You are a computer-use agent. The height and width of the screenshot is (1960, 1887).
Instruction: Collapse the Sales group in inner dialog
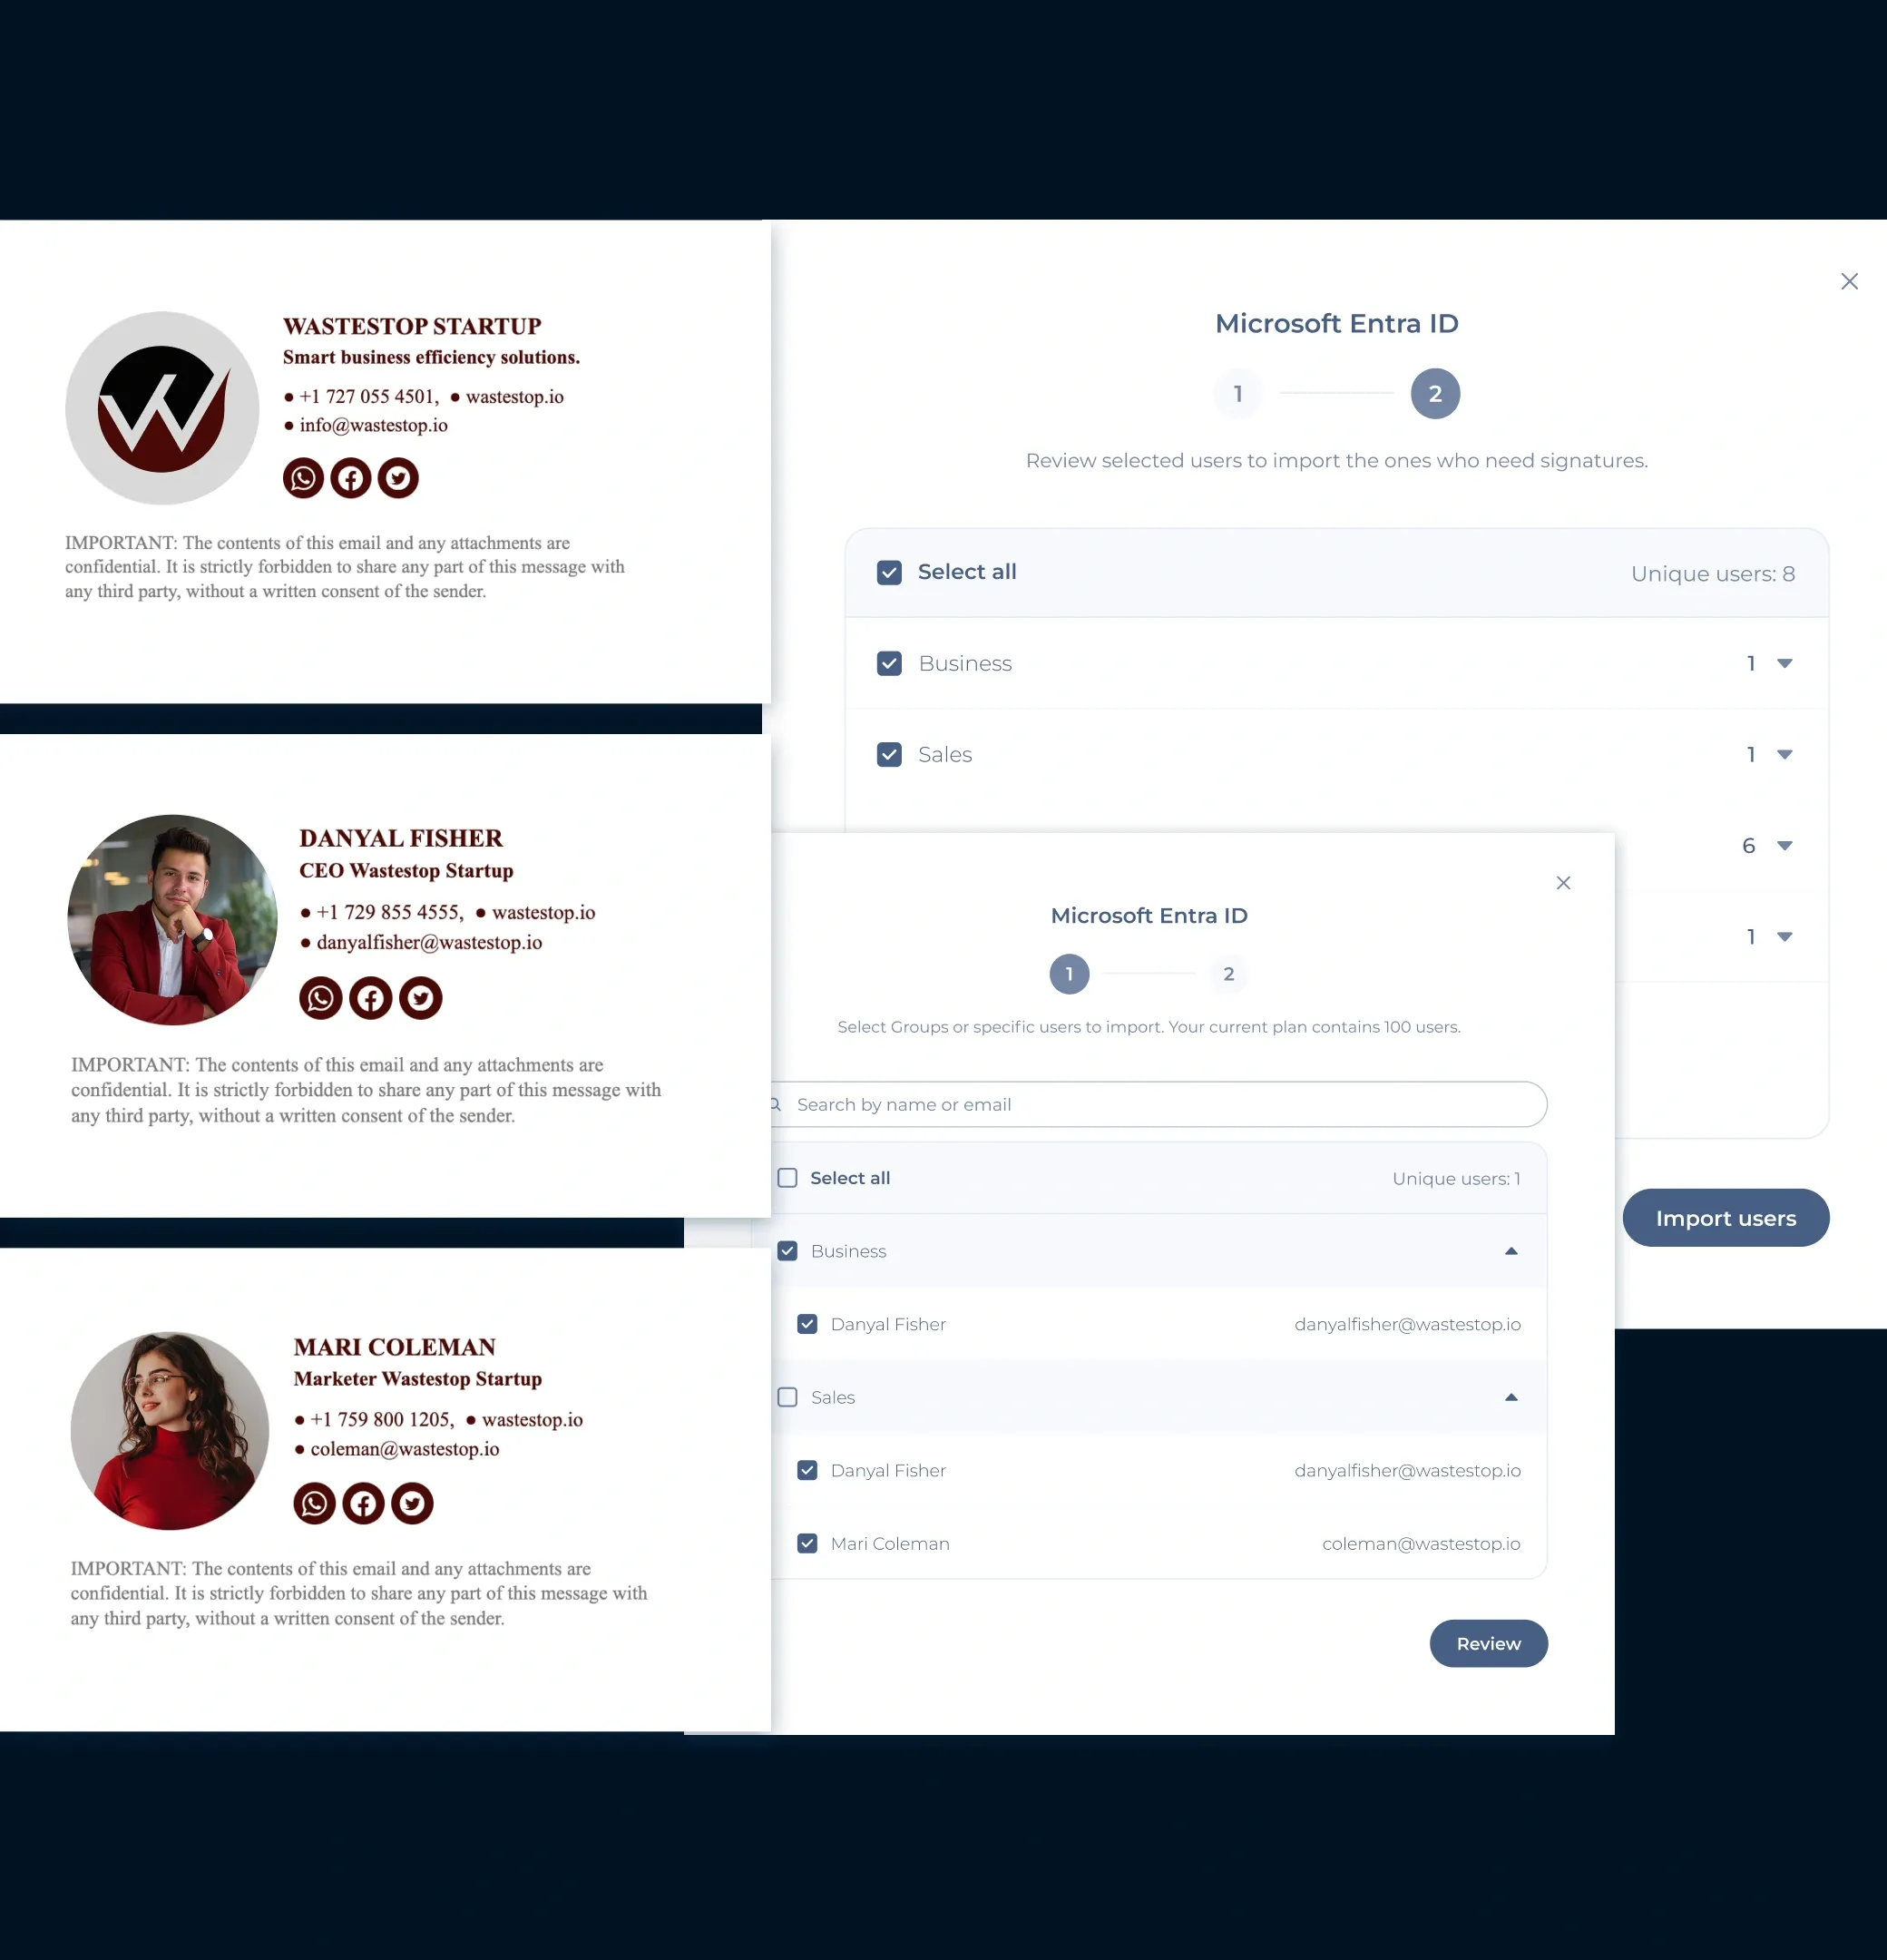(x=1512, y=1396)
